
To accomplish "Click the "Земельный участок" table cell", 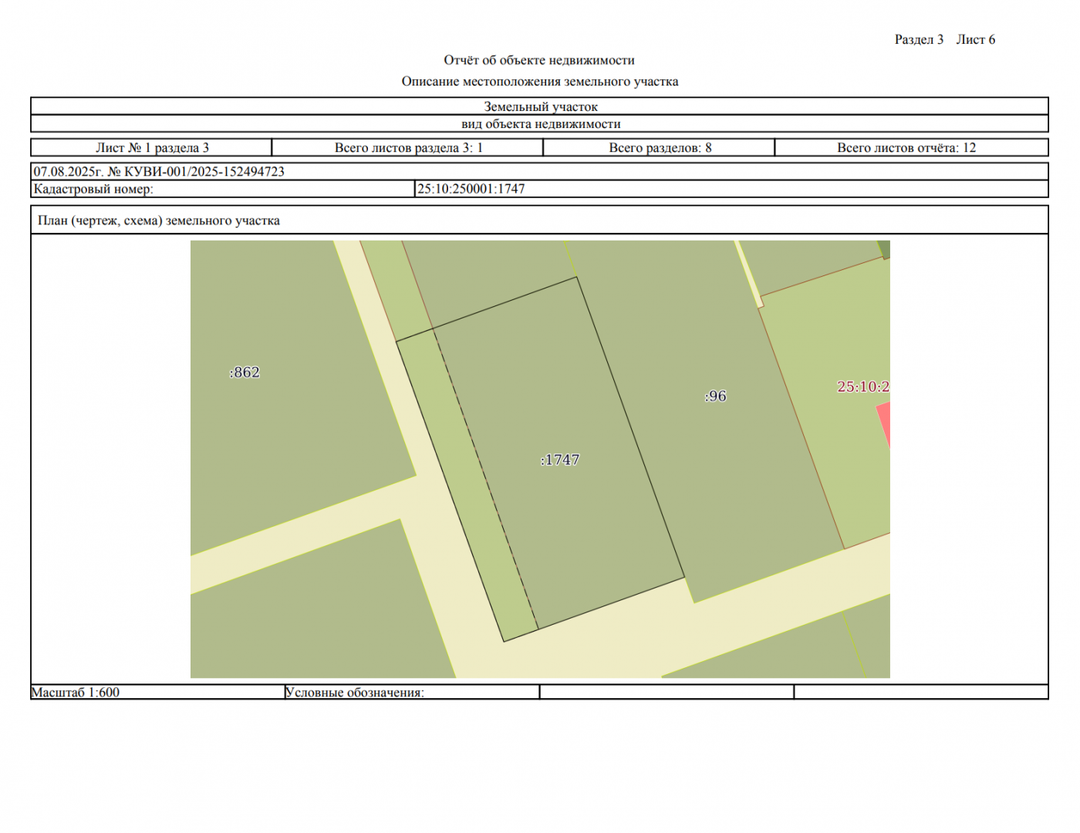I will 540,106.
